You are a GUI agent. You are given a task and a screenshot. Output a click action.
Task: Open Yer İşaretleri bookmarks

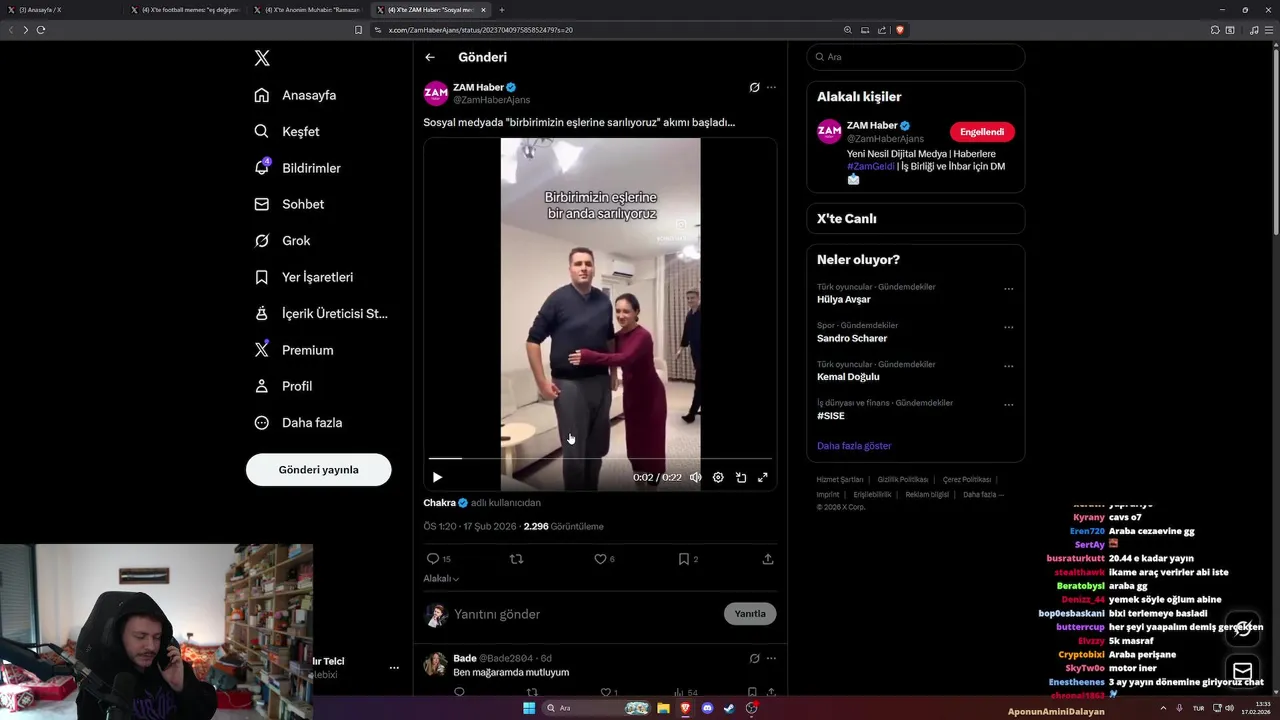(303, 277)
